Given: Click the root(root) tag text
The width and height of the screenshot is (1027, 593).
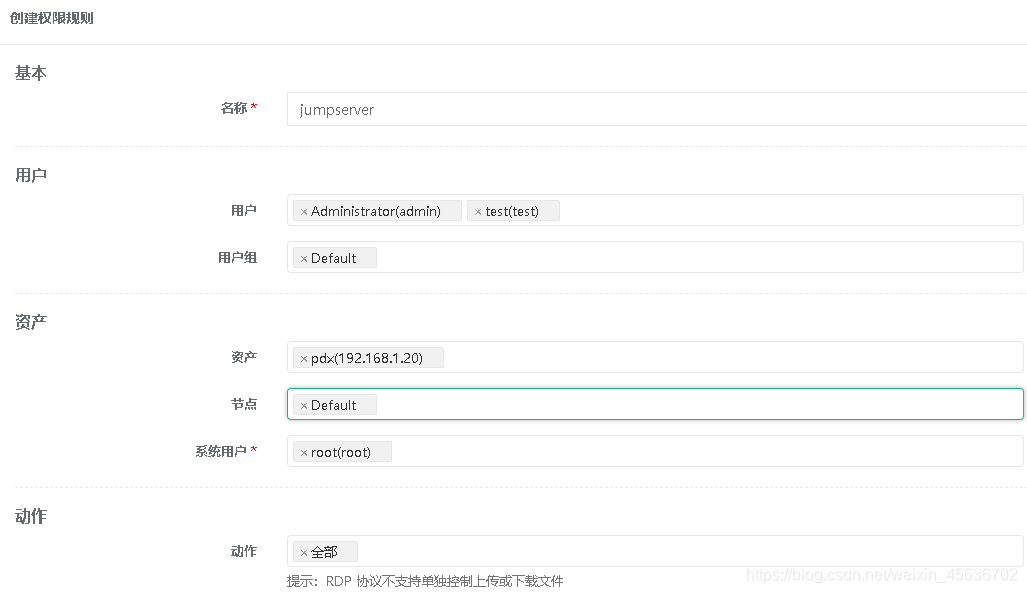Looking at the screenshot, I should pyautogui.click(x=341, y=452).
